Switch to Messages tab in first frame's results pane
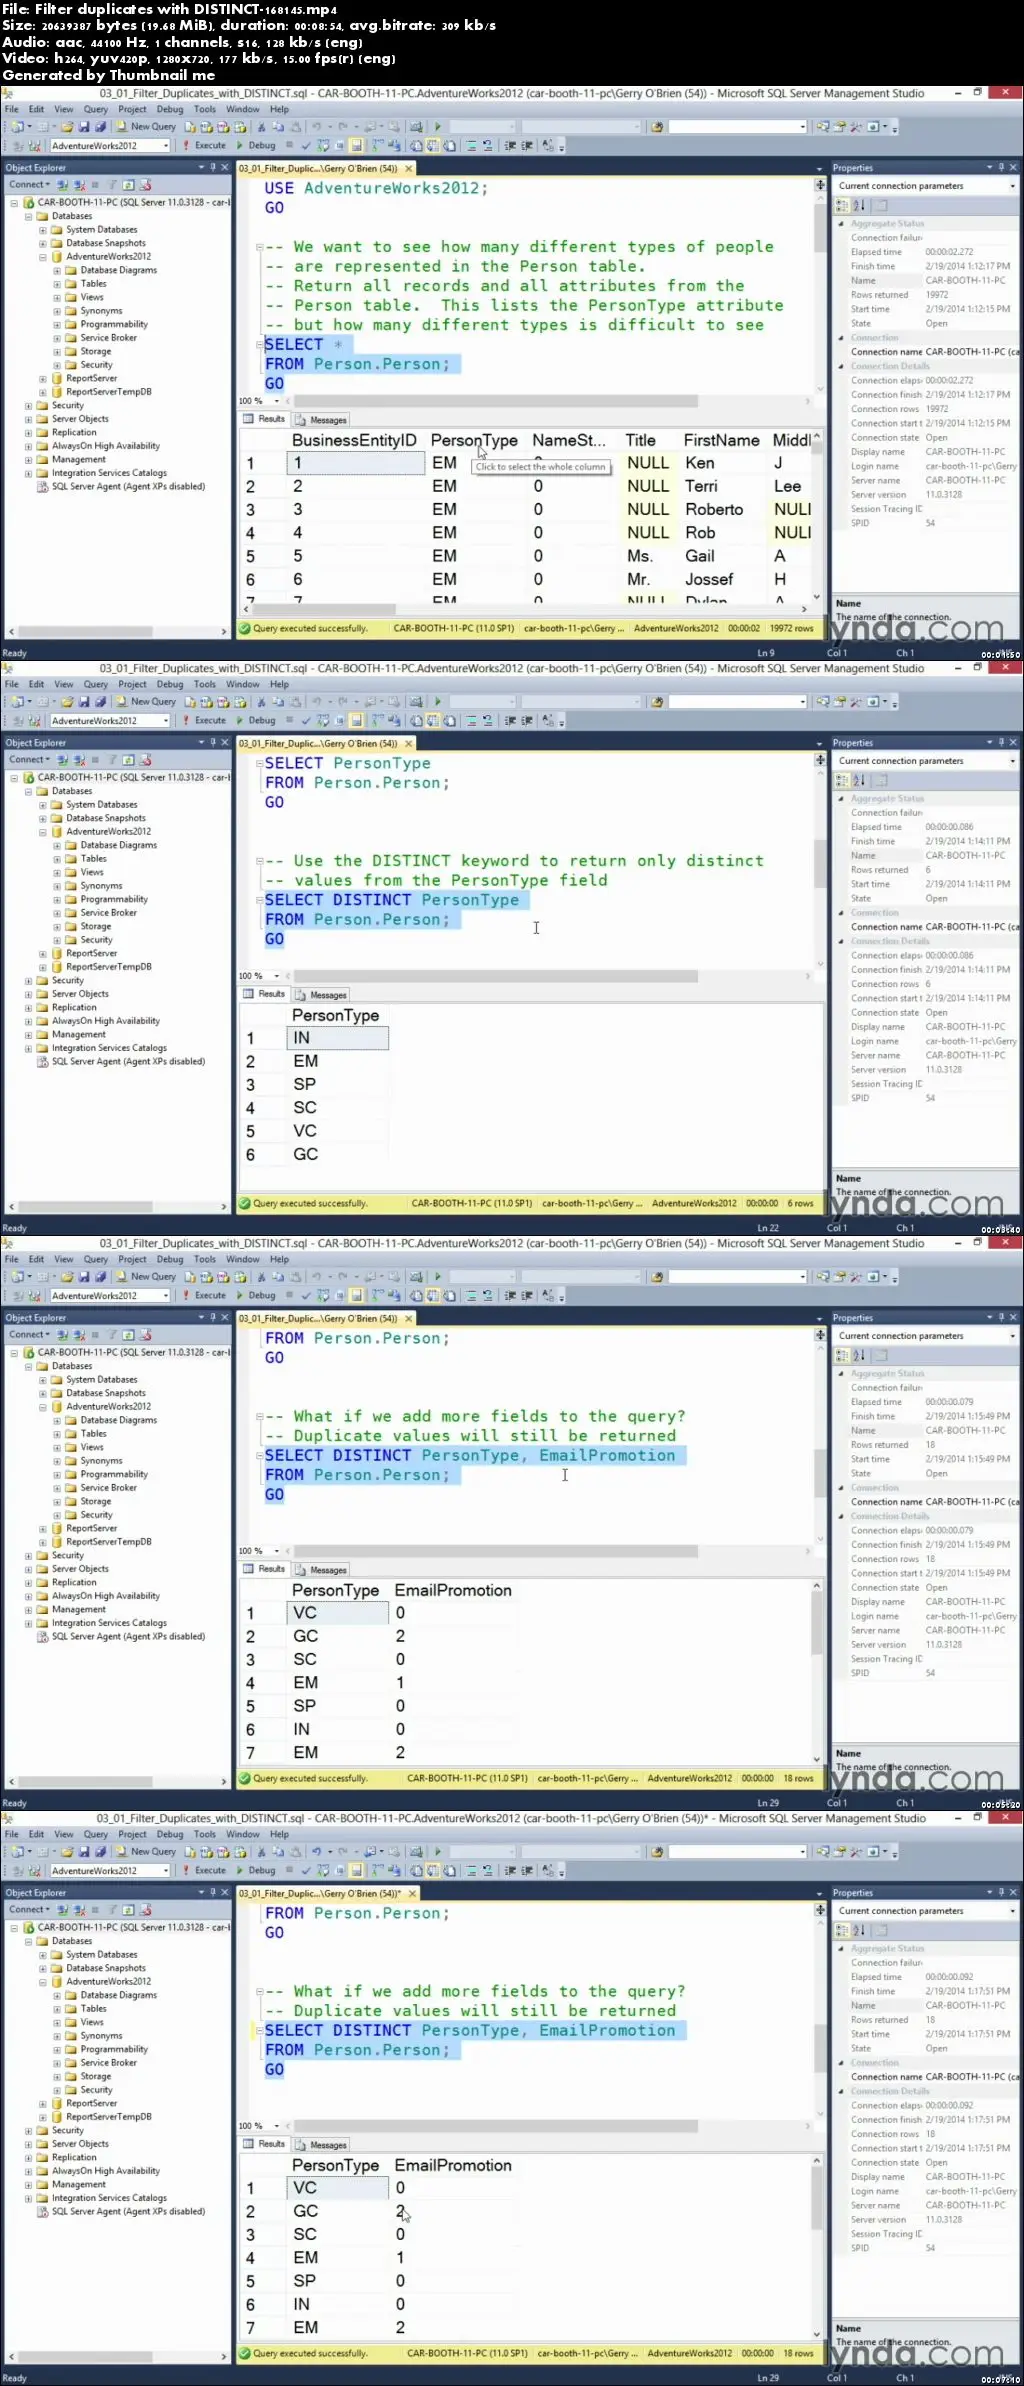 click(x=322, y=420)
